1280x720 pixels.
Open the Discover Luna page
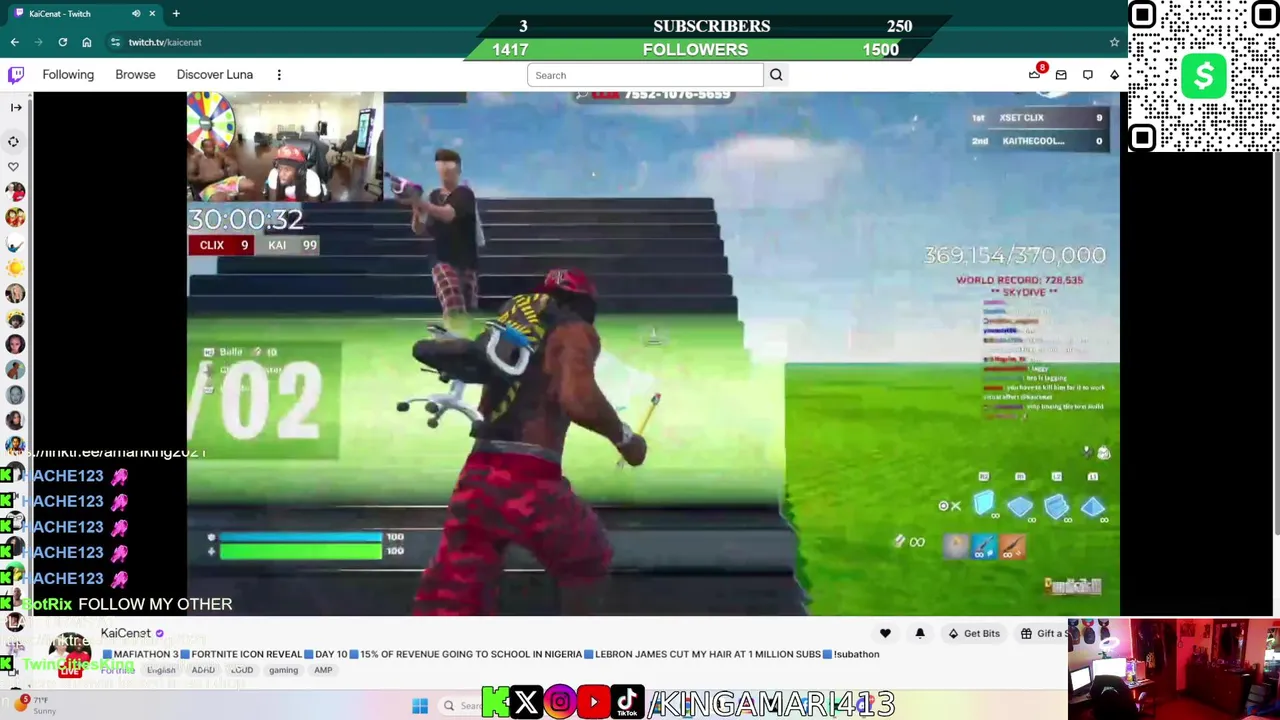point(215,75)
